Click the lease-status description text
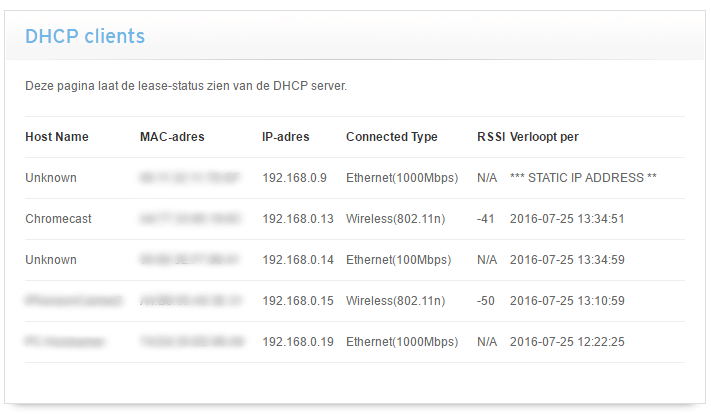This screenshot has width=711, height=414. [x=186, y=87]
